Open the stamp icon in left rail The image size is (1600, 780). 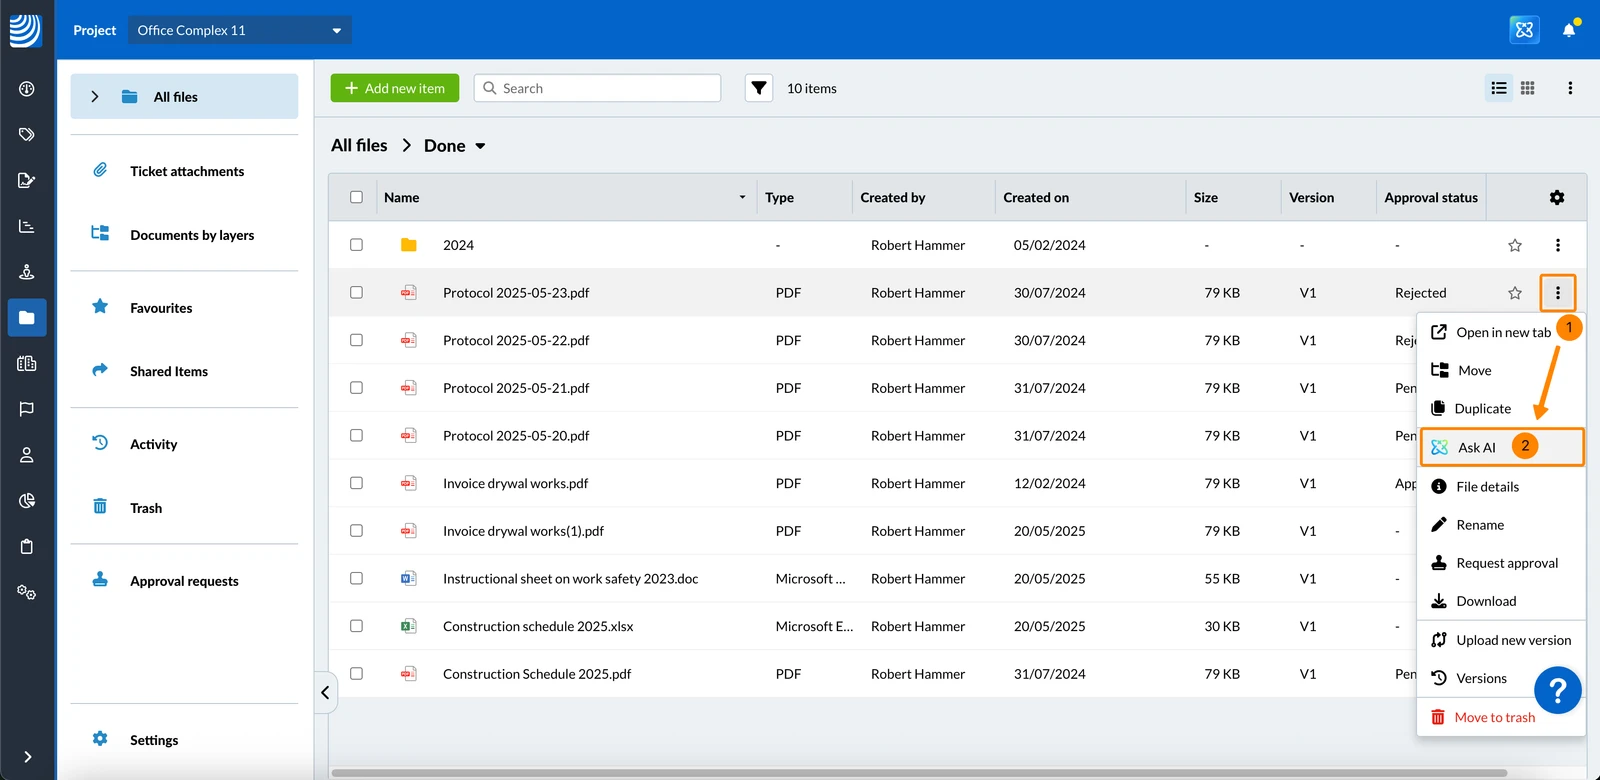pos(27,272)
